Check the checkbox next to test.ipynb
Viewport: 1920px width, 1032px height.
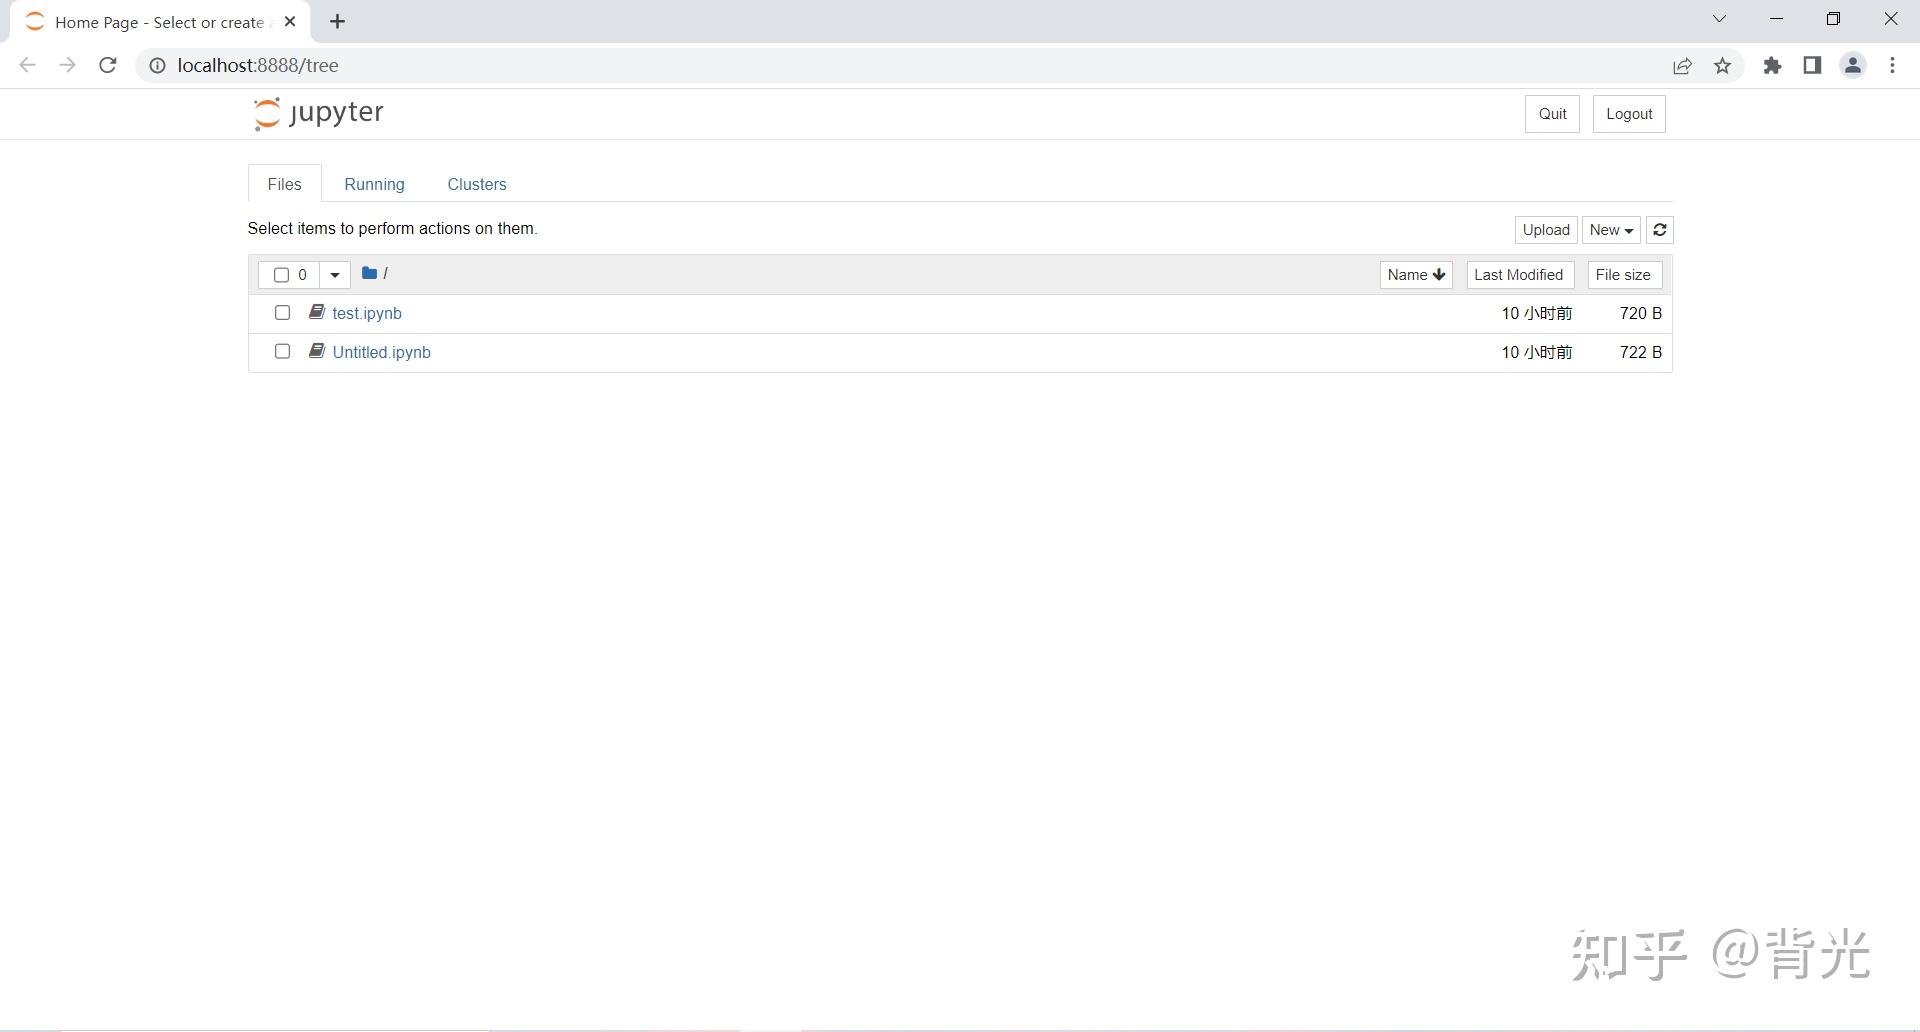281,312
